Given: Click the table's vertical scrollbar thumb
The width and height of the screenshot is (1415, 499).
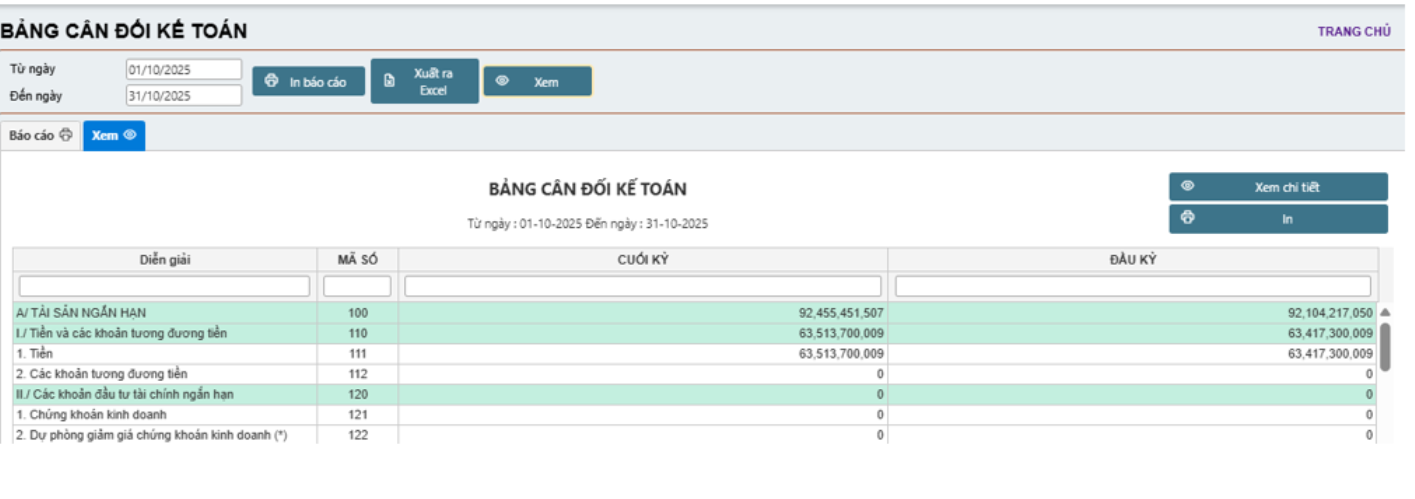Looking at the screenshot, I should tap(1384, 346).
